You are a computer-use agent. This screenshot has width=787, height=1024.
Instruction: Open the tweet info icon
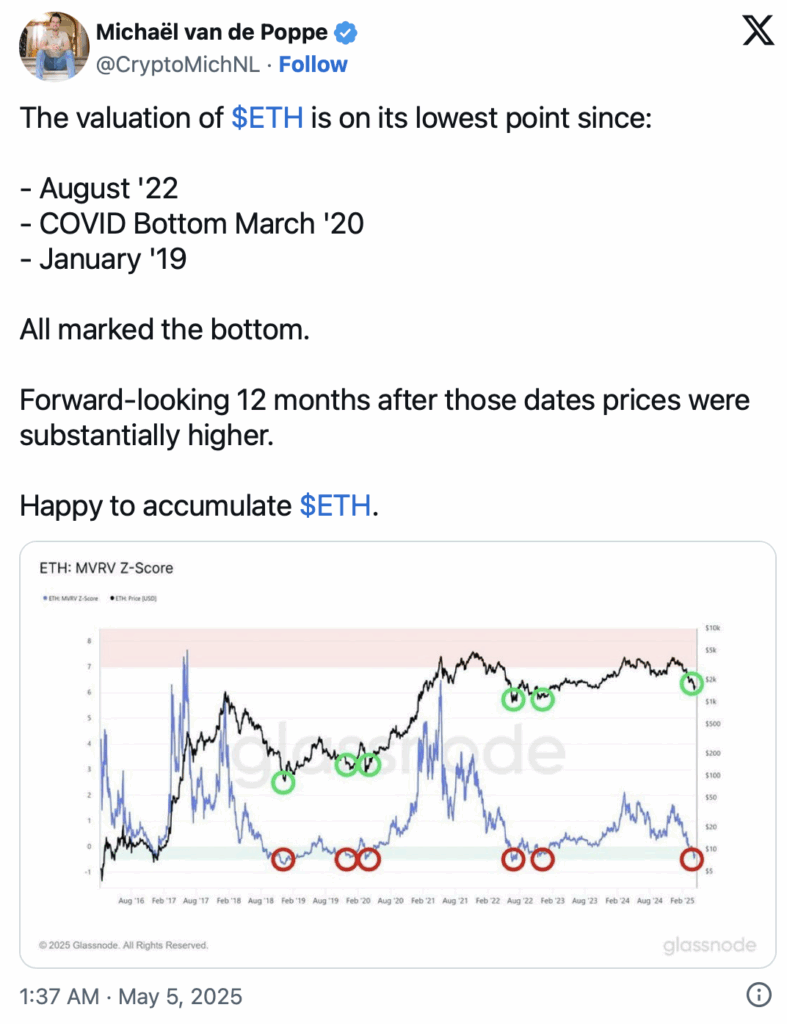tap(759, 995)
